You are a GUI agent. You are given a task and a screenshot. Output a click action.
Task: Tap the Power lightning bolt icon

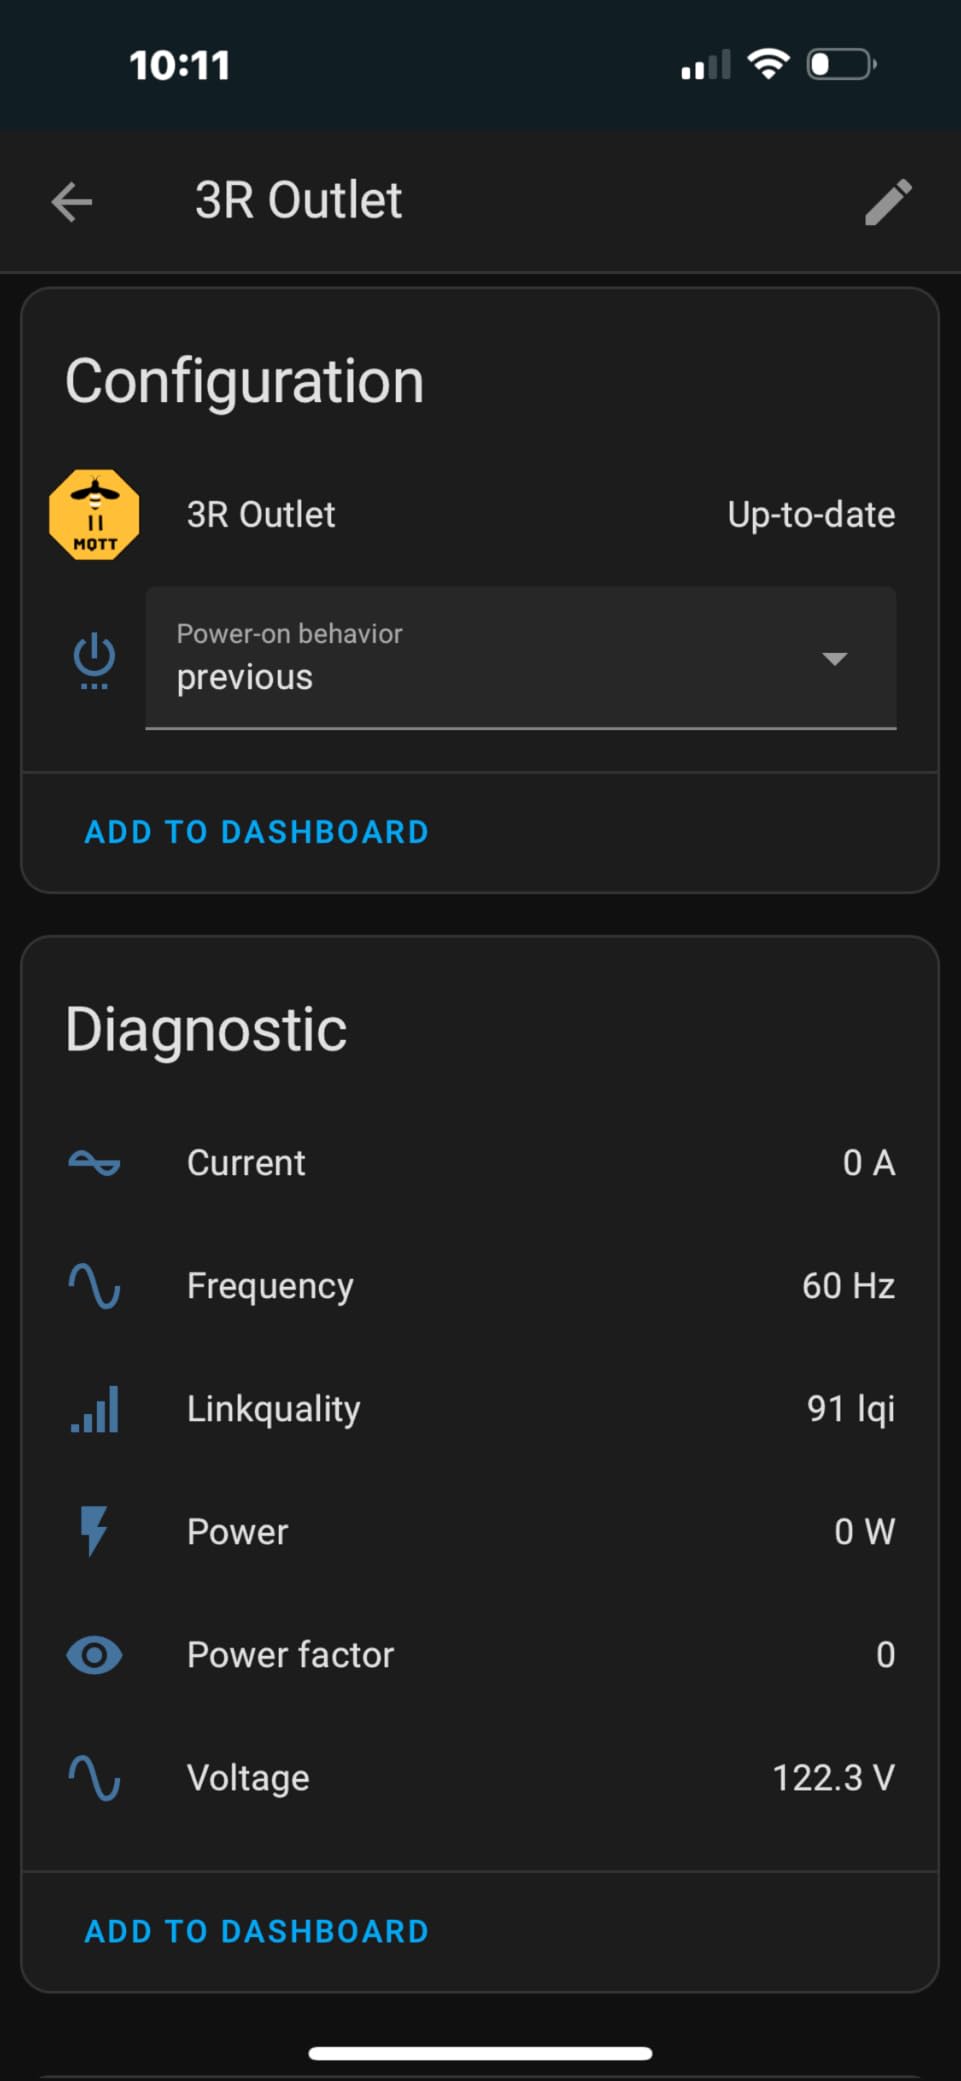point(94,1531)
